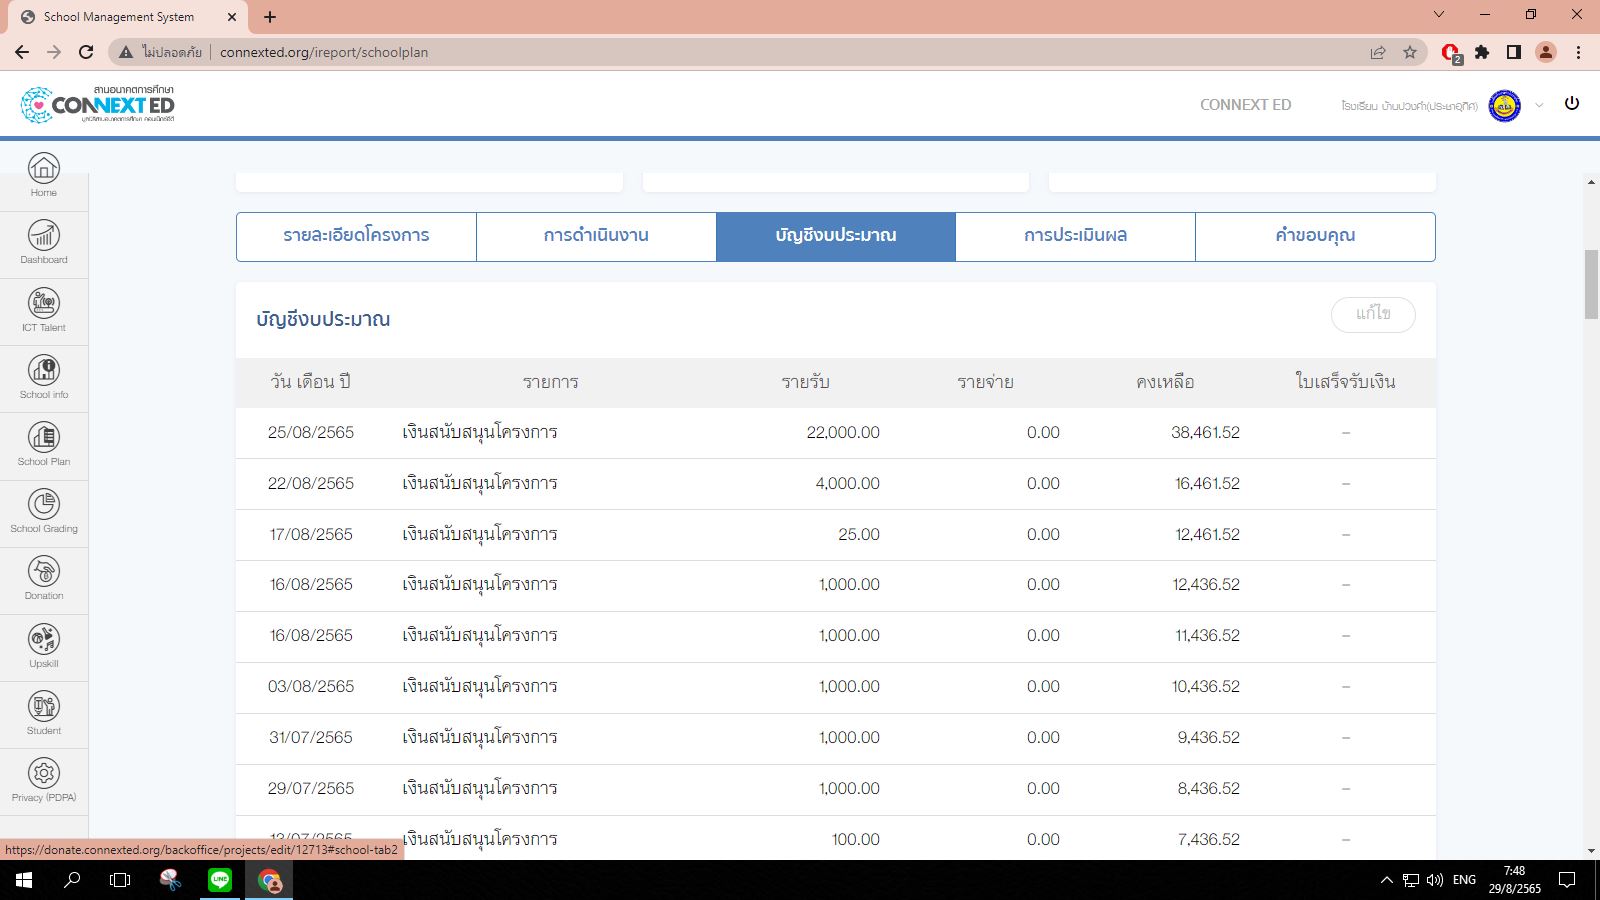The height and width of the screenshot is (900, 1600).
Task: Expand the school account dropdown arrow
Action: point(1539,105)
